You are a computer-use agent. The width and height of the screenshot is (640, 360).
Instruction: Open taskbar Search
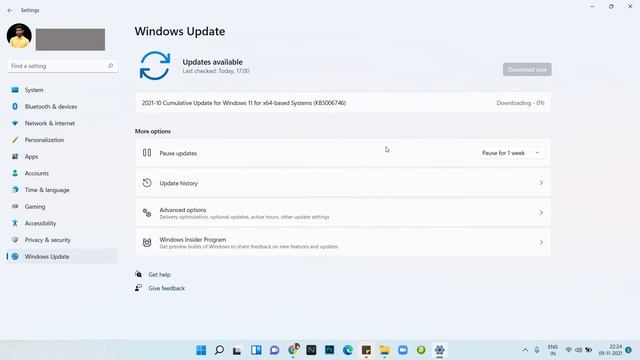(219, 350)
